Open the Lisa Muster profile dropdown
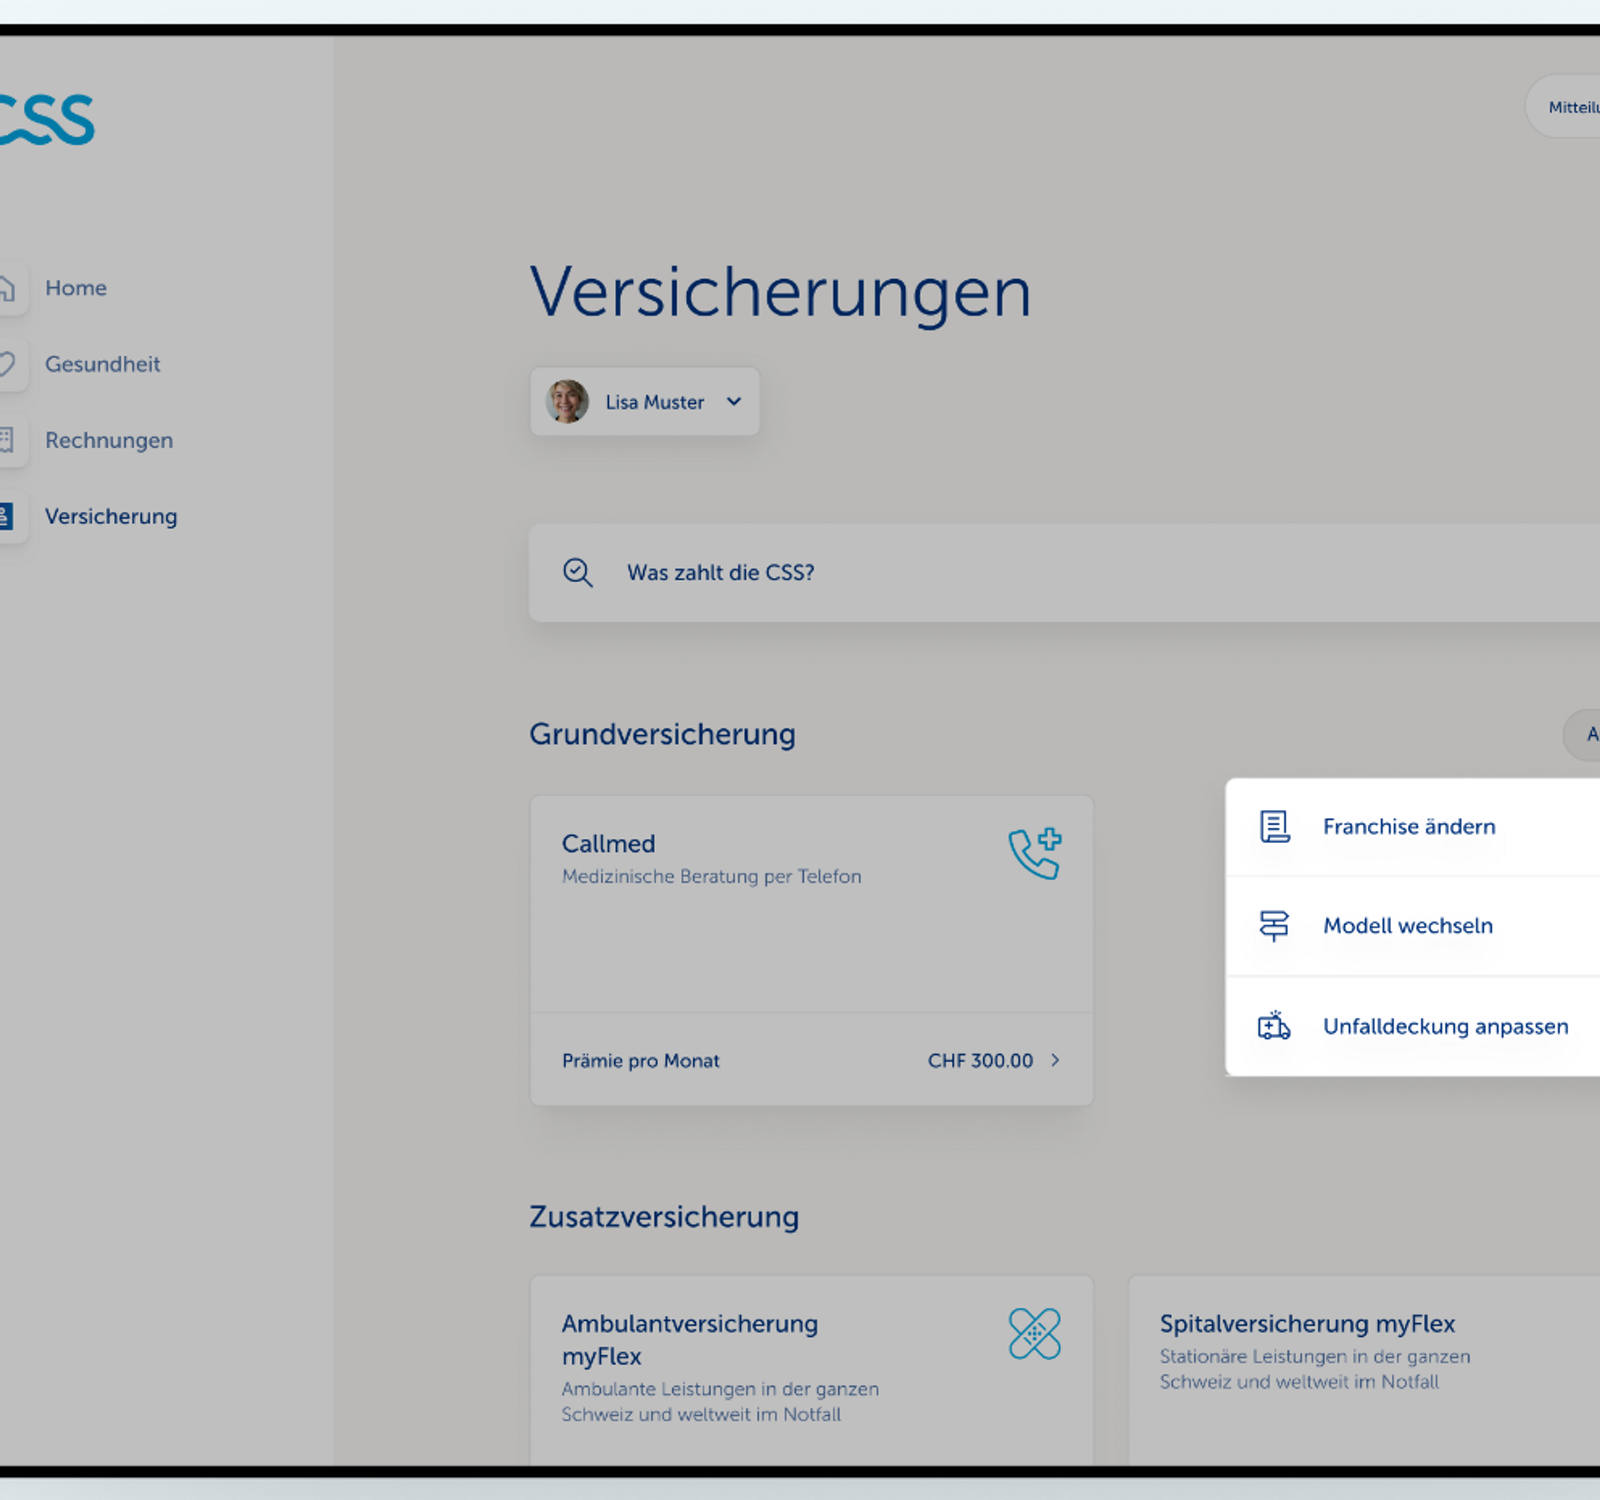Screen dimensions: 1600x1500 point(643,401)
